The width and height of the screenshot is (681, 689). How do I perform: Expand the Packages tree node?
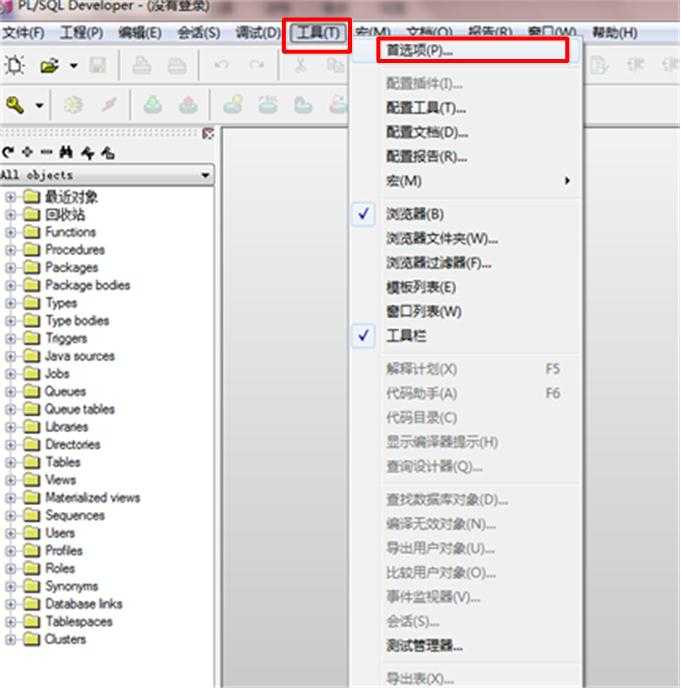(11, 268)
